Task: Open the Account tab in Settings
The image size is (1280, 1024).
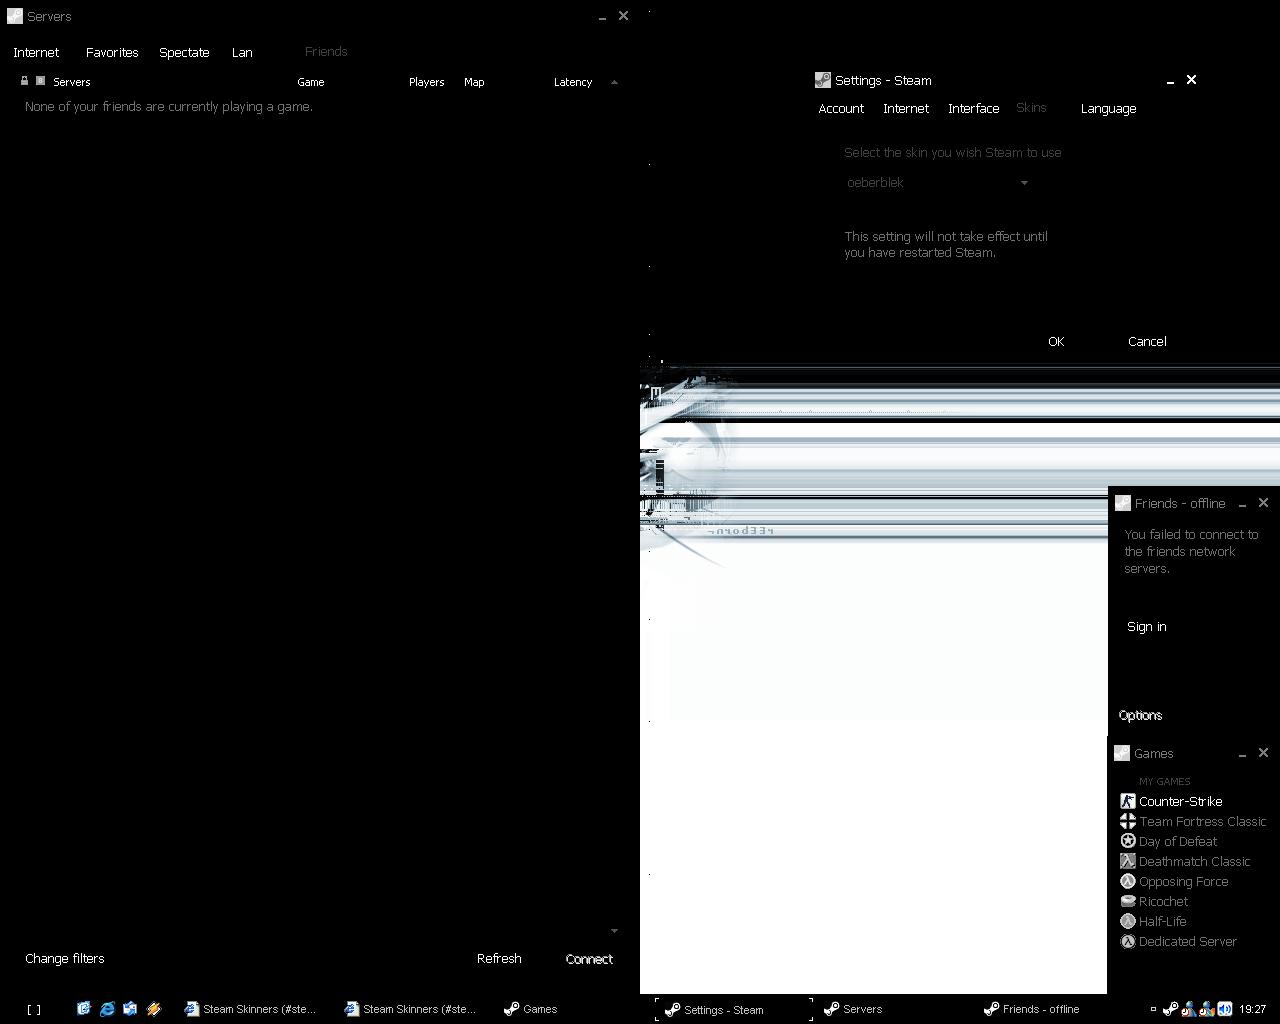Action: 841,108
